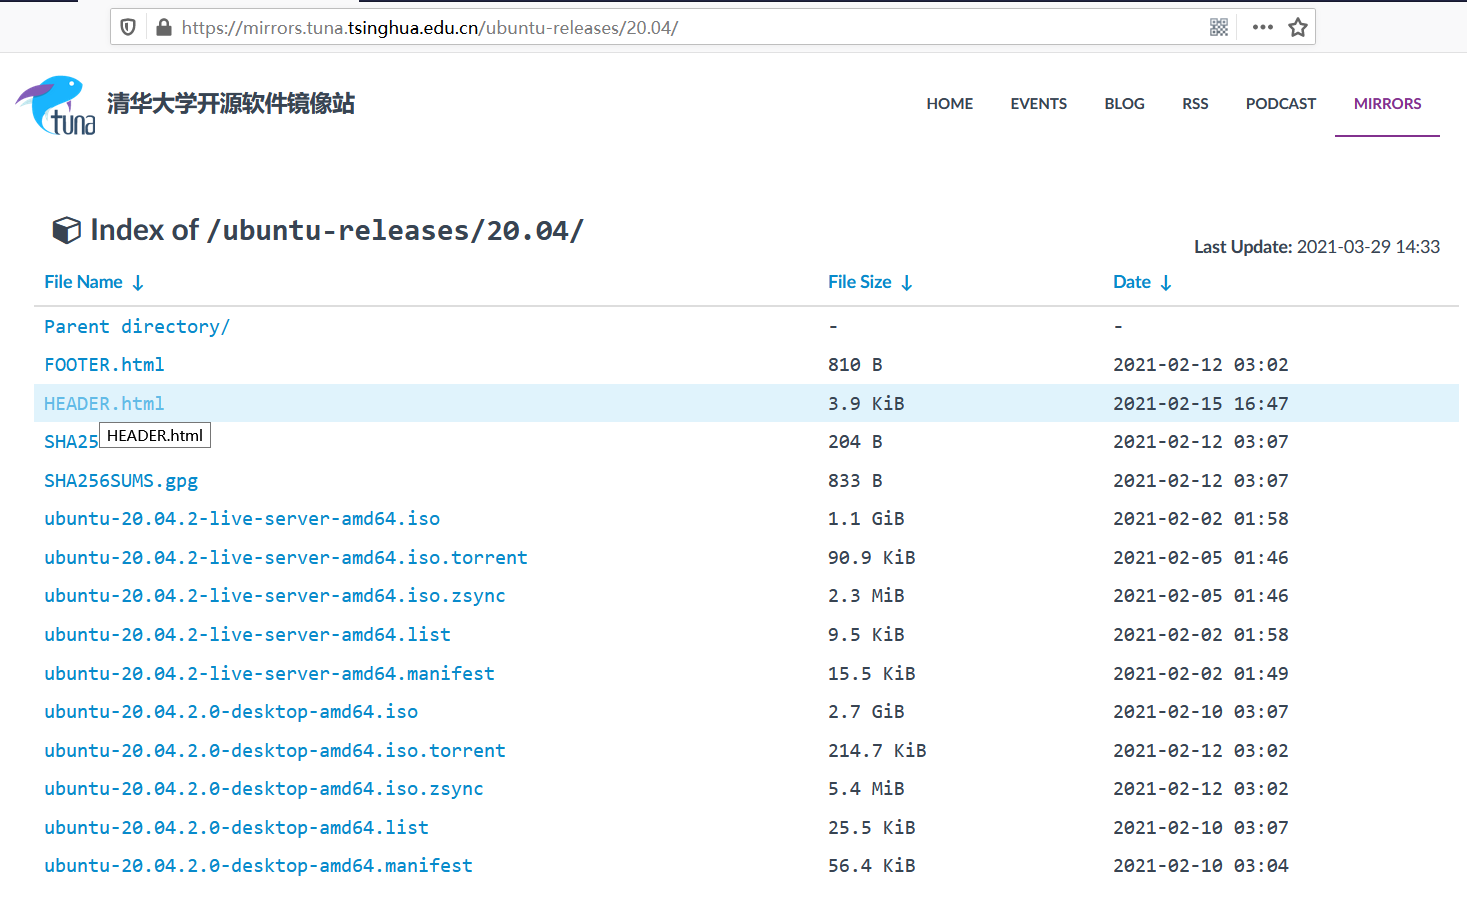This screenshot has height=912, width=1467.
Task: Download desktop-amd64.iso.torrent file
Action: [x=275, y=751]
